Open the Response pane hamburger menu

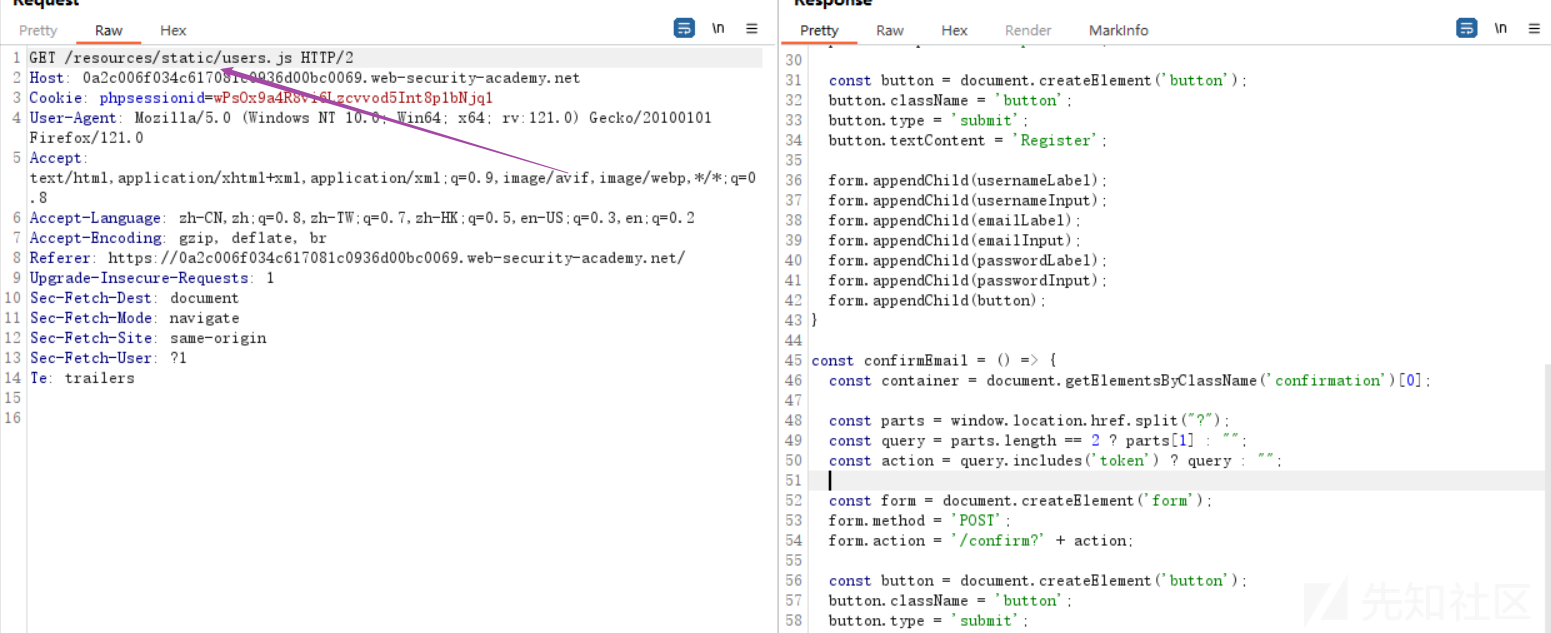click(x=1535, y=29)
